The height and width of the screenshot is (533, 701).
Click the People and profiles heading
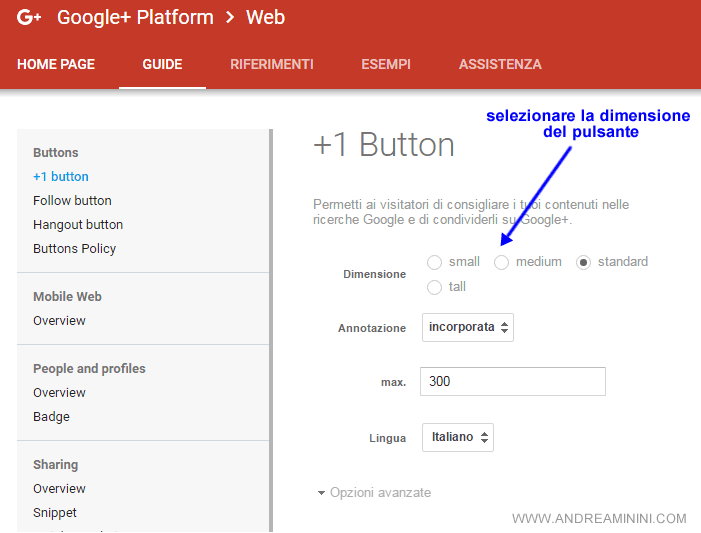point(89,369)
